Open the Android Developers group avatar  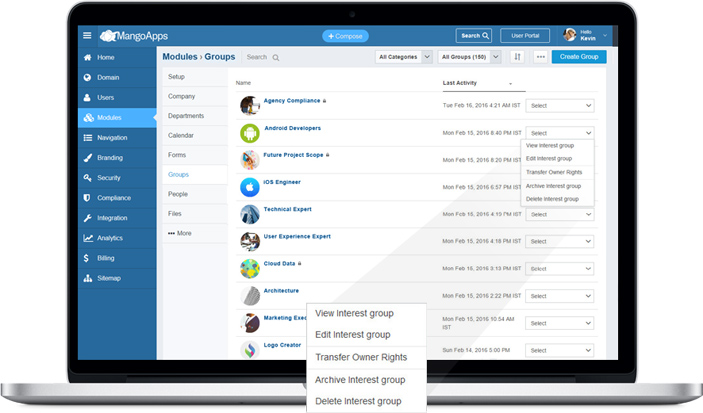pyautogui.click(x=250, y=133)
